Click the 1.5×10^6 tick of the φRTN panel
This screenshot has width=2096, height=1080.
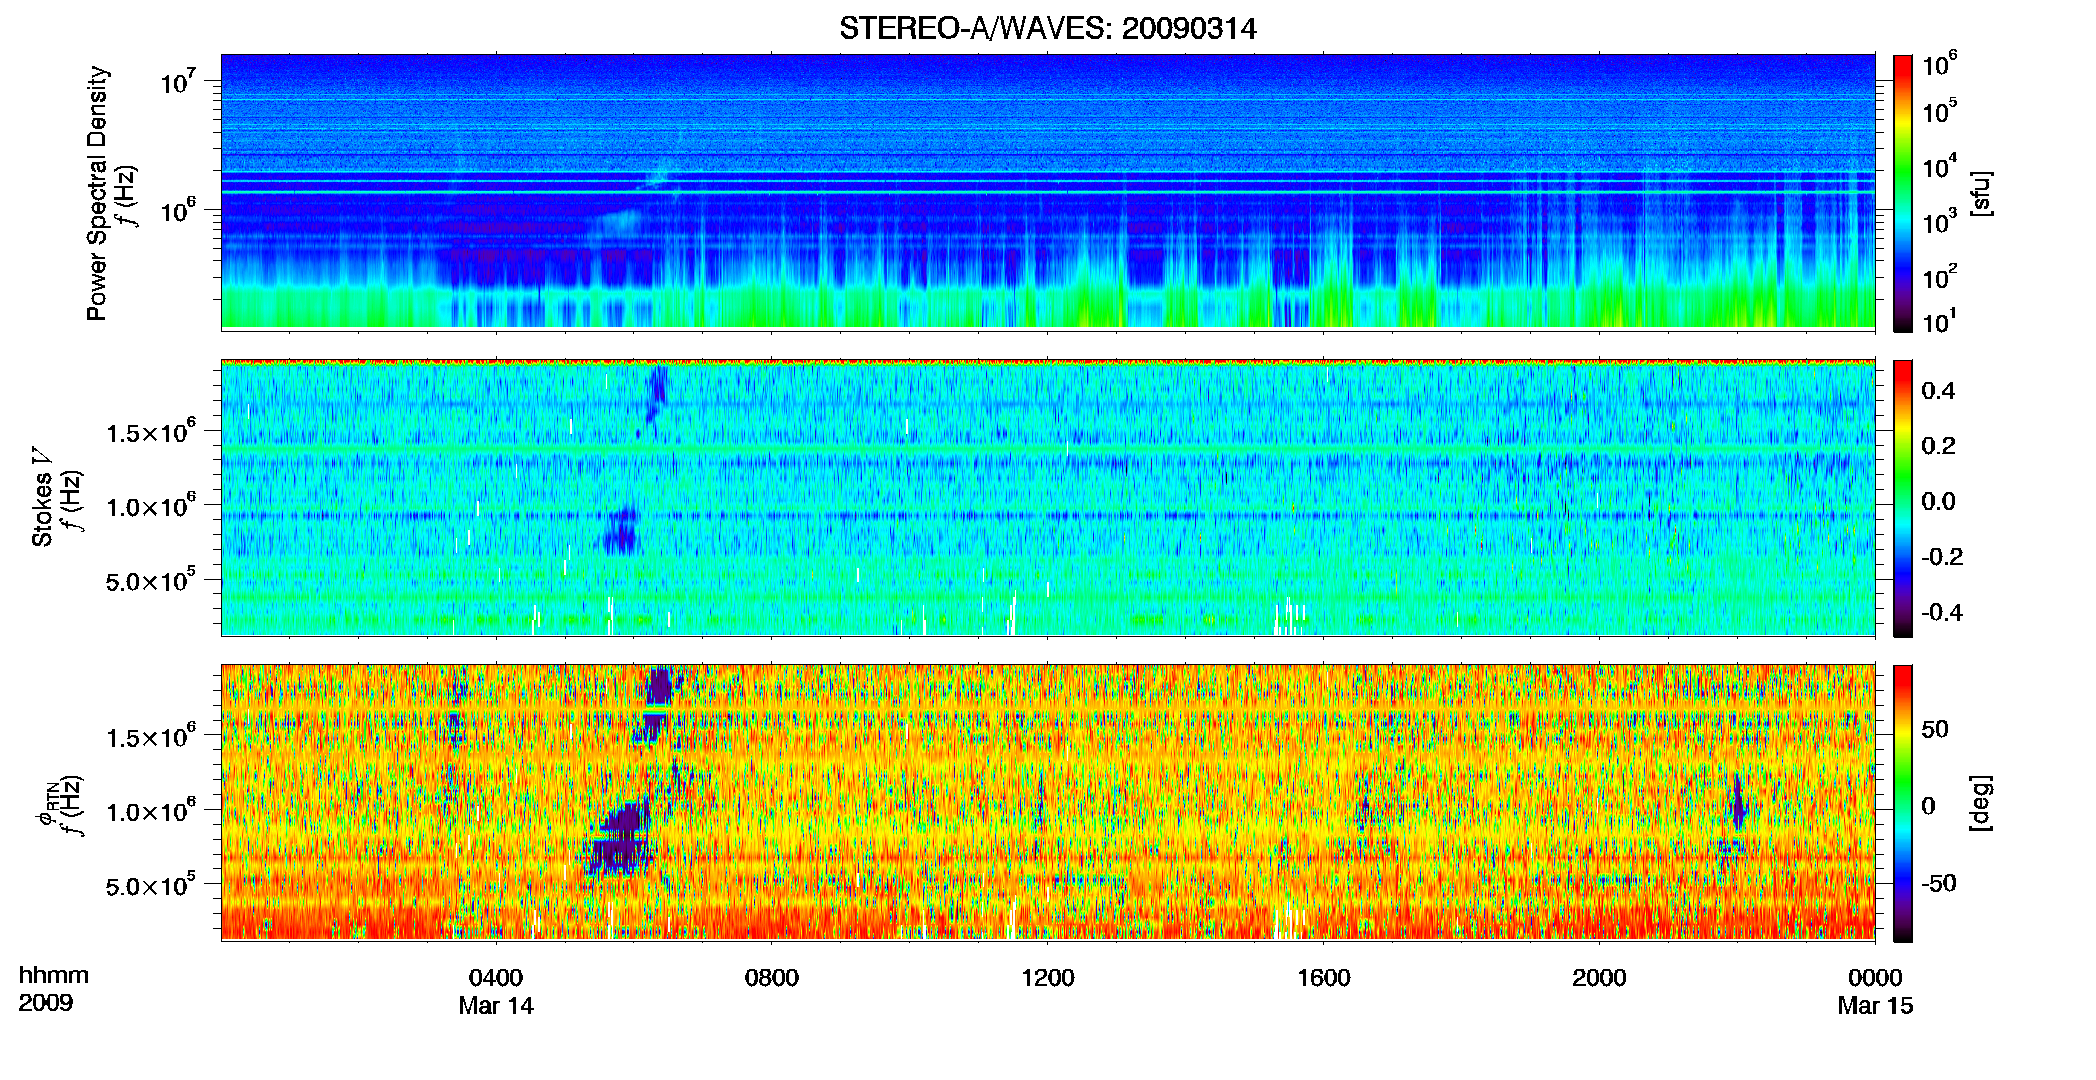click(151, 736)
